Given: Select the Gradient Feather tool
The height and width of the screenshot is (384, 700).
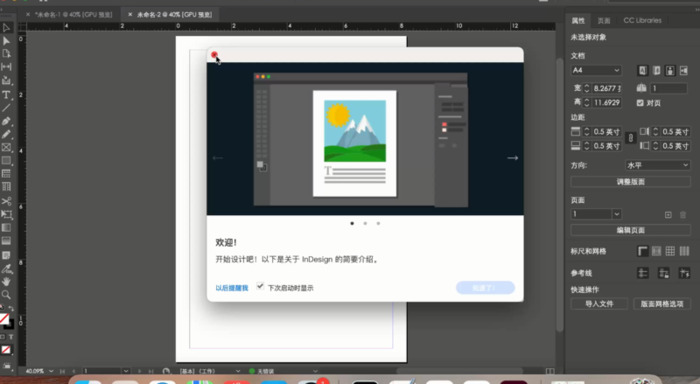Looking at the screenshot, I should click(6, 241).
